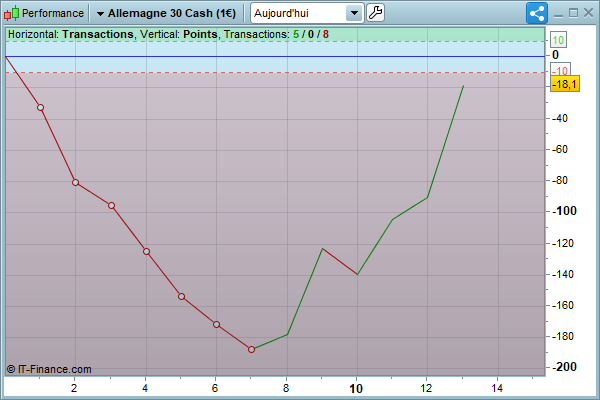Minimize the Performance window
The image size is (600, 400).
click(x=558, y=14)
